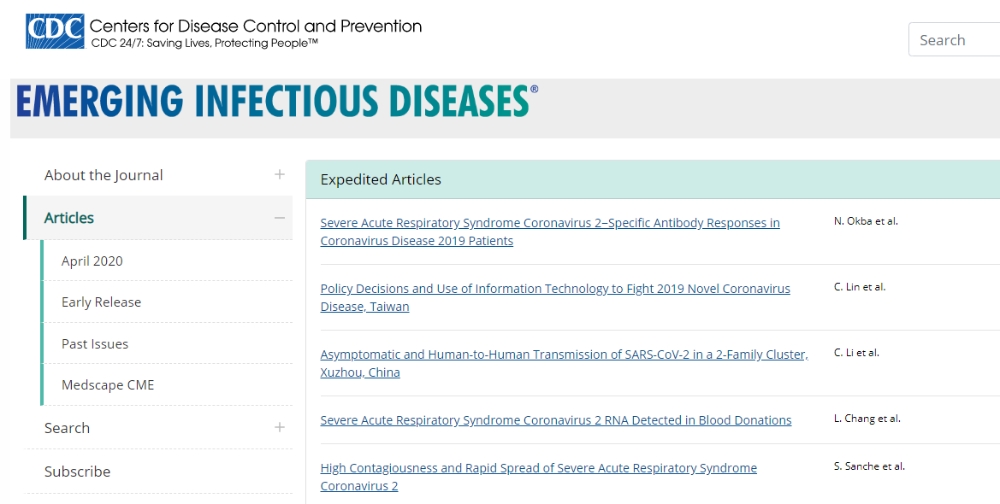Screen dimensions: 1000x504
Task: Click Centers for Disease Control header text
Action: (x=255, y=26)
